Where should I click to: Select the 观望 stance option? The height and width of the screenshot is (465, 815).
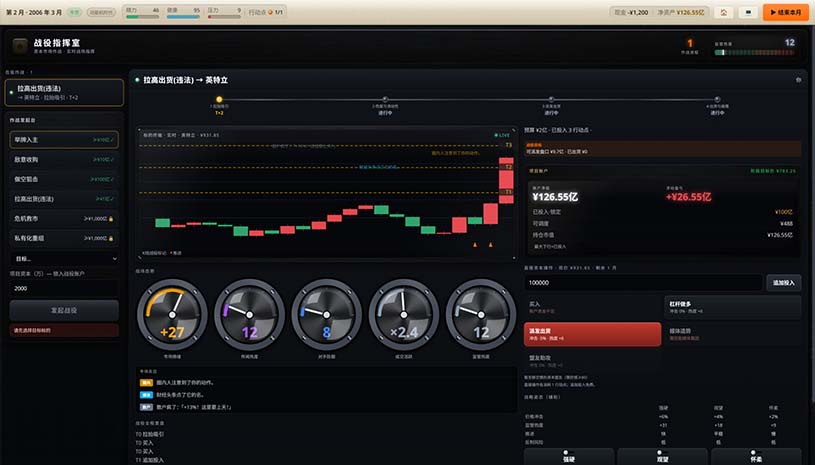click(x=662, y=456)
